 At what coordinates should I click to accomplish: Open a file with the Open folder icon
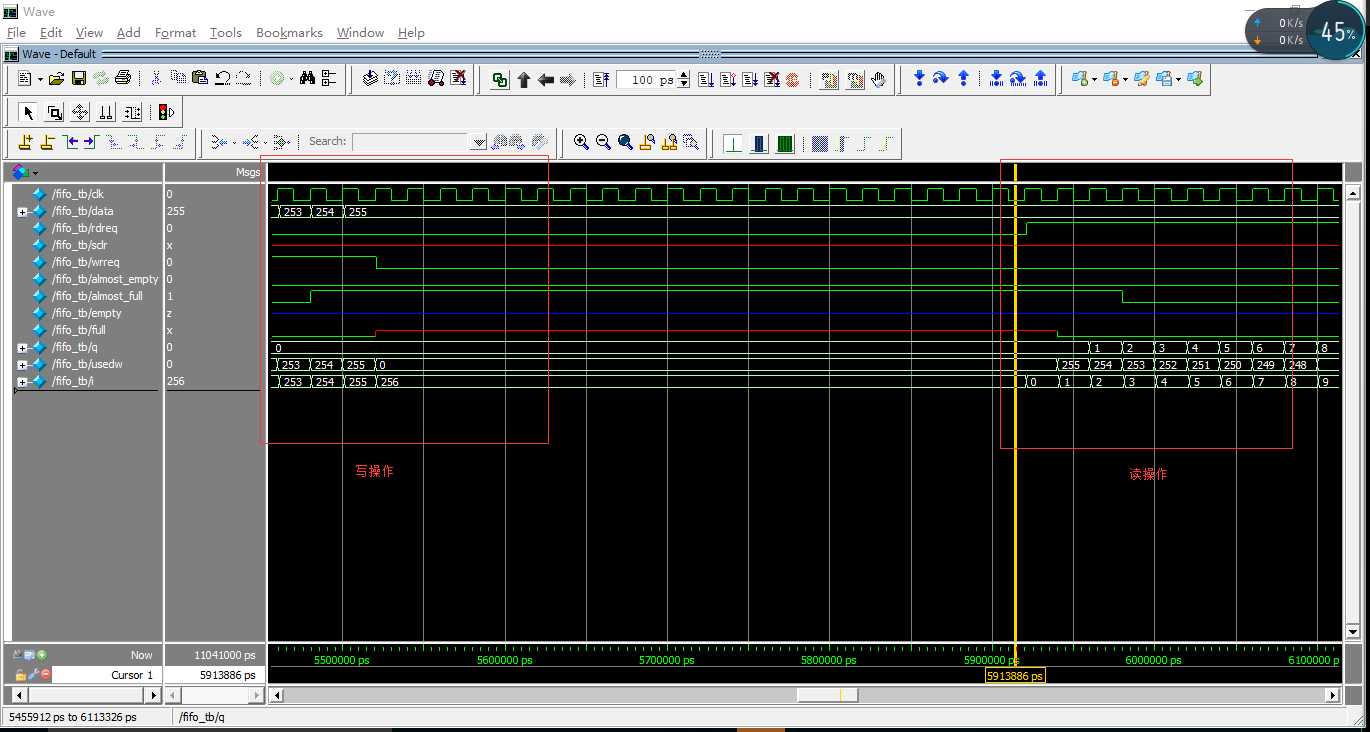click(x=56, y=79)
